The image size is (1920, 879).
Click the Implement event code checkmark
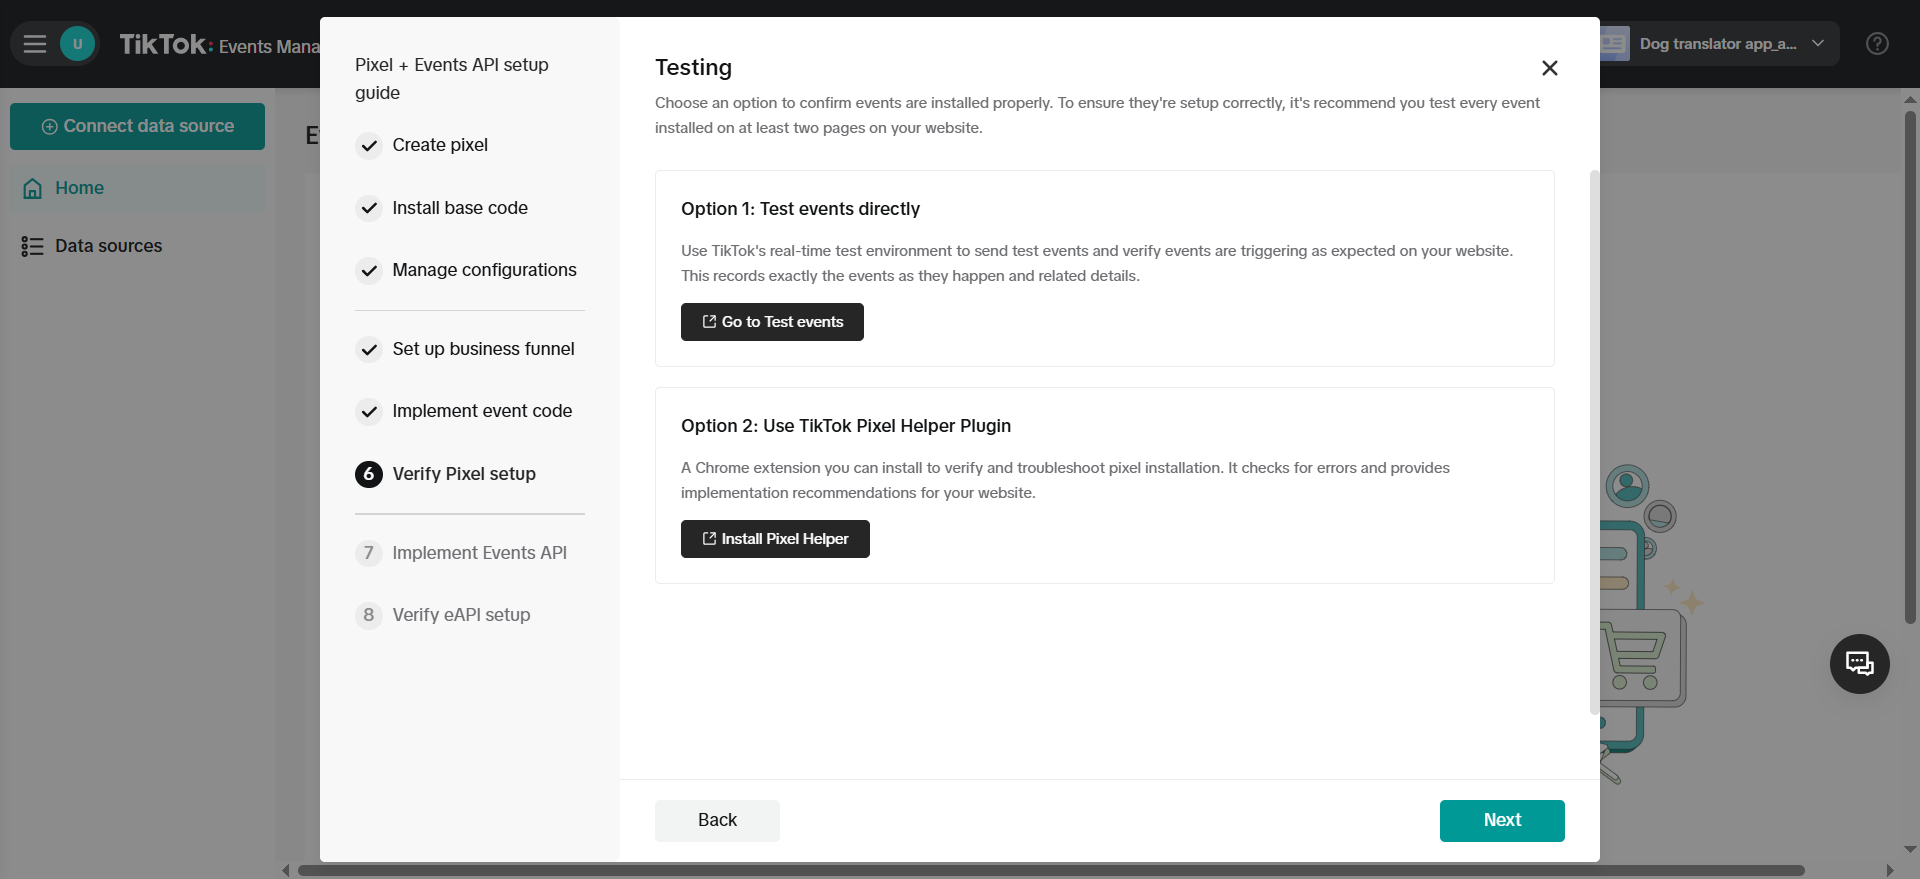[369, 412]
